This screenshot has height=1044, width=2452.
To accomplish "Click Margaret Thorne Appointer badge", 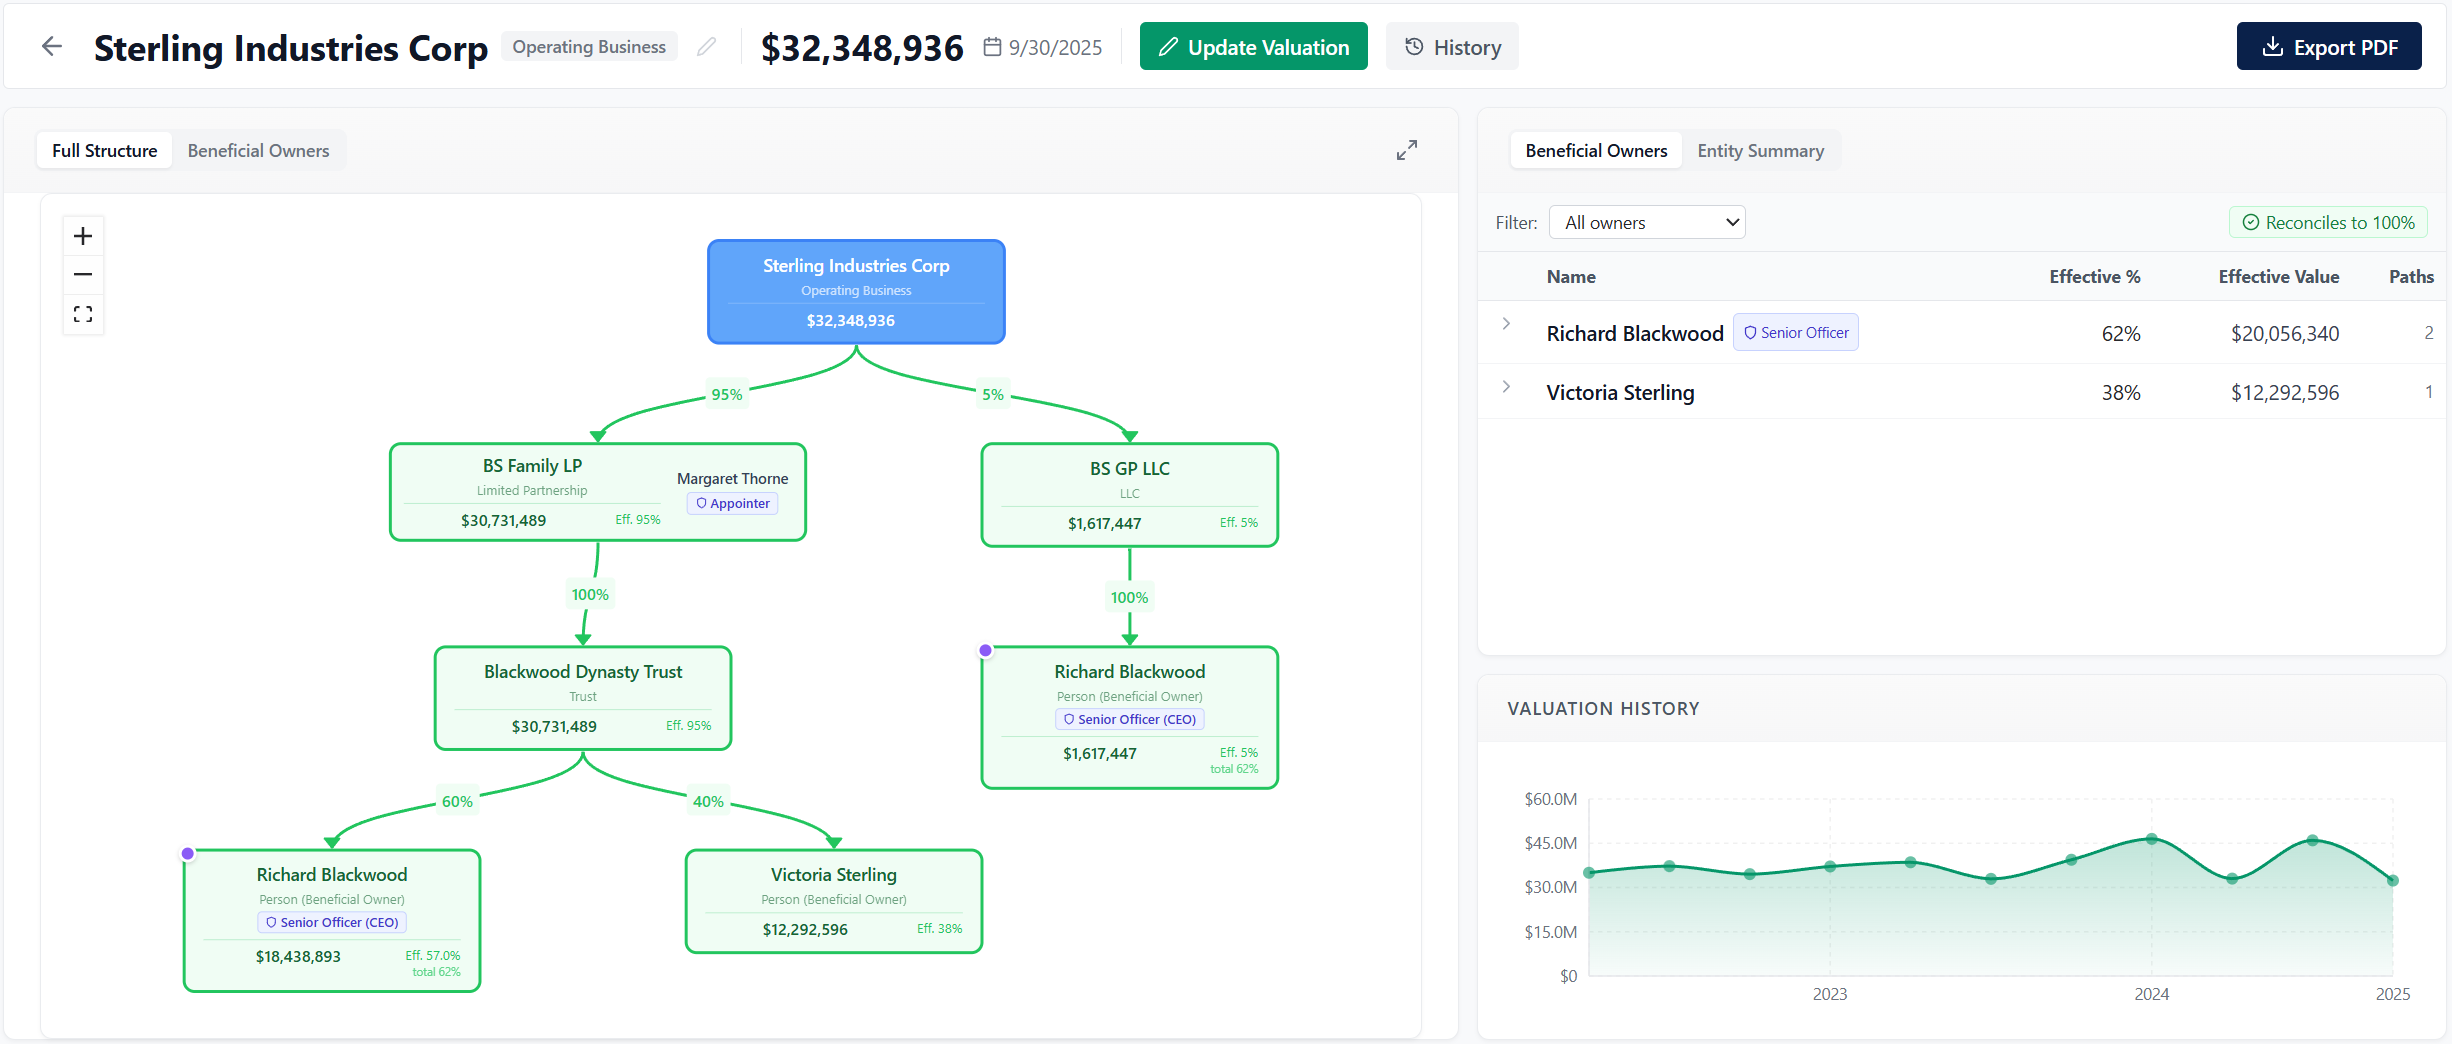I will click(732, 503).
